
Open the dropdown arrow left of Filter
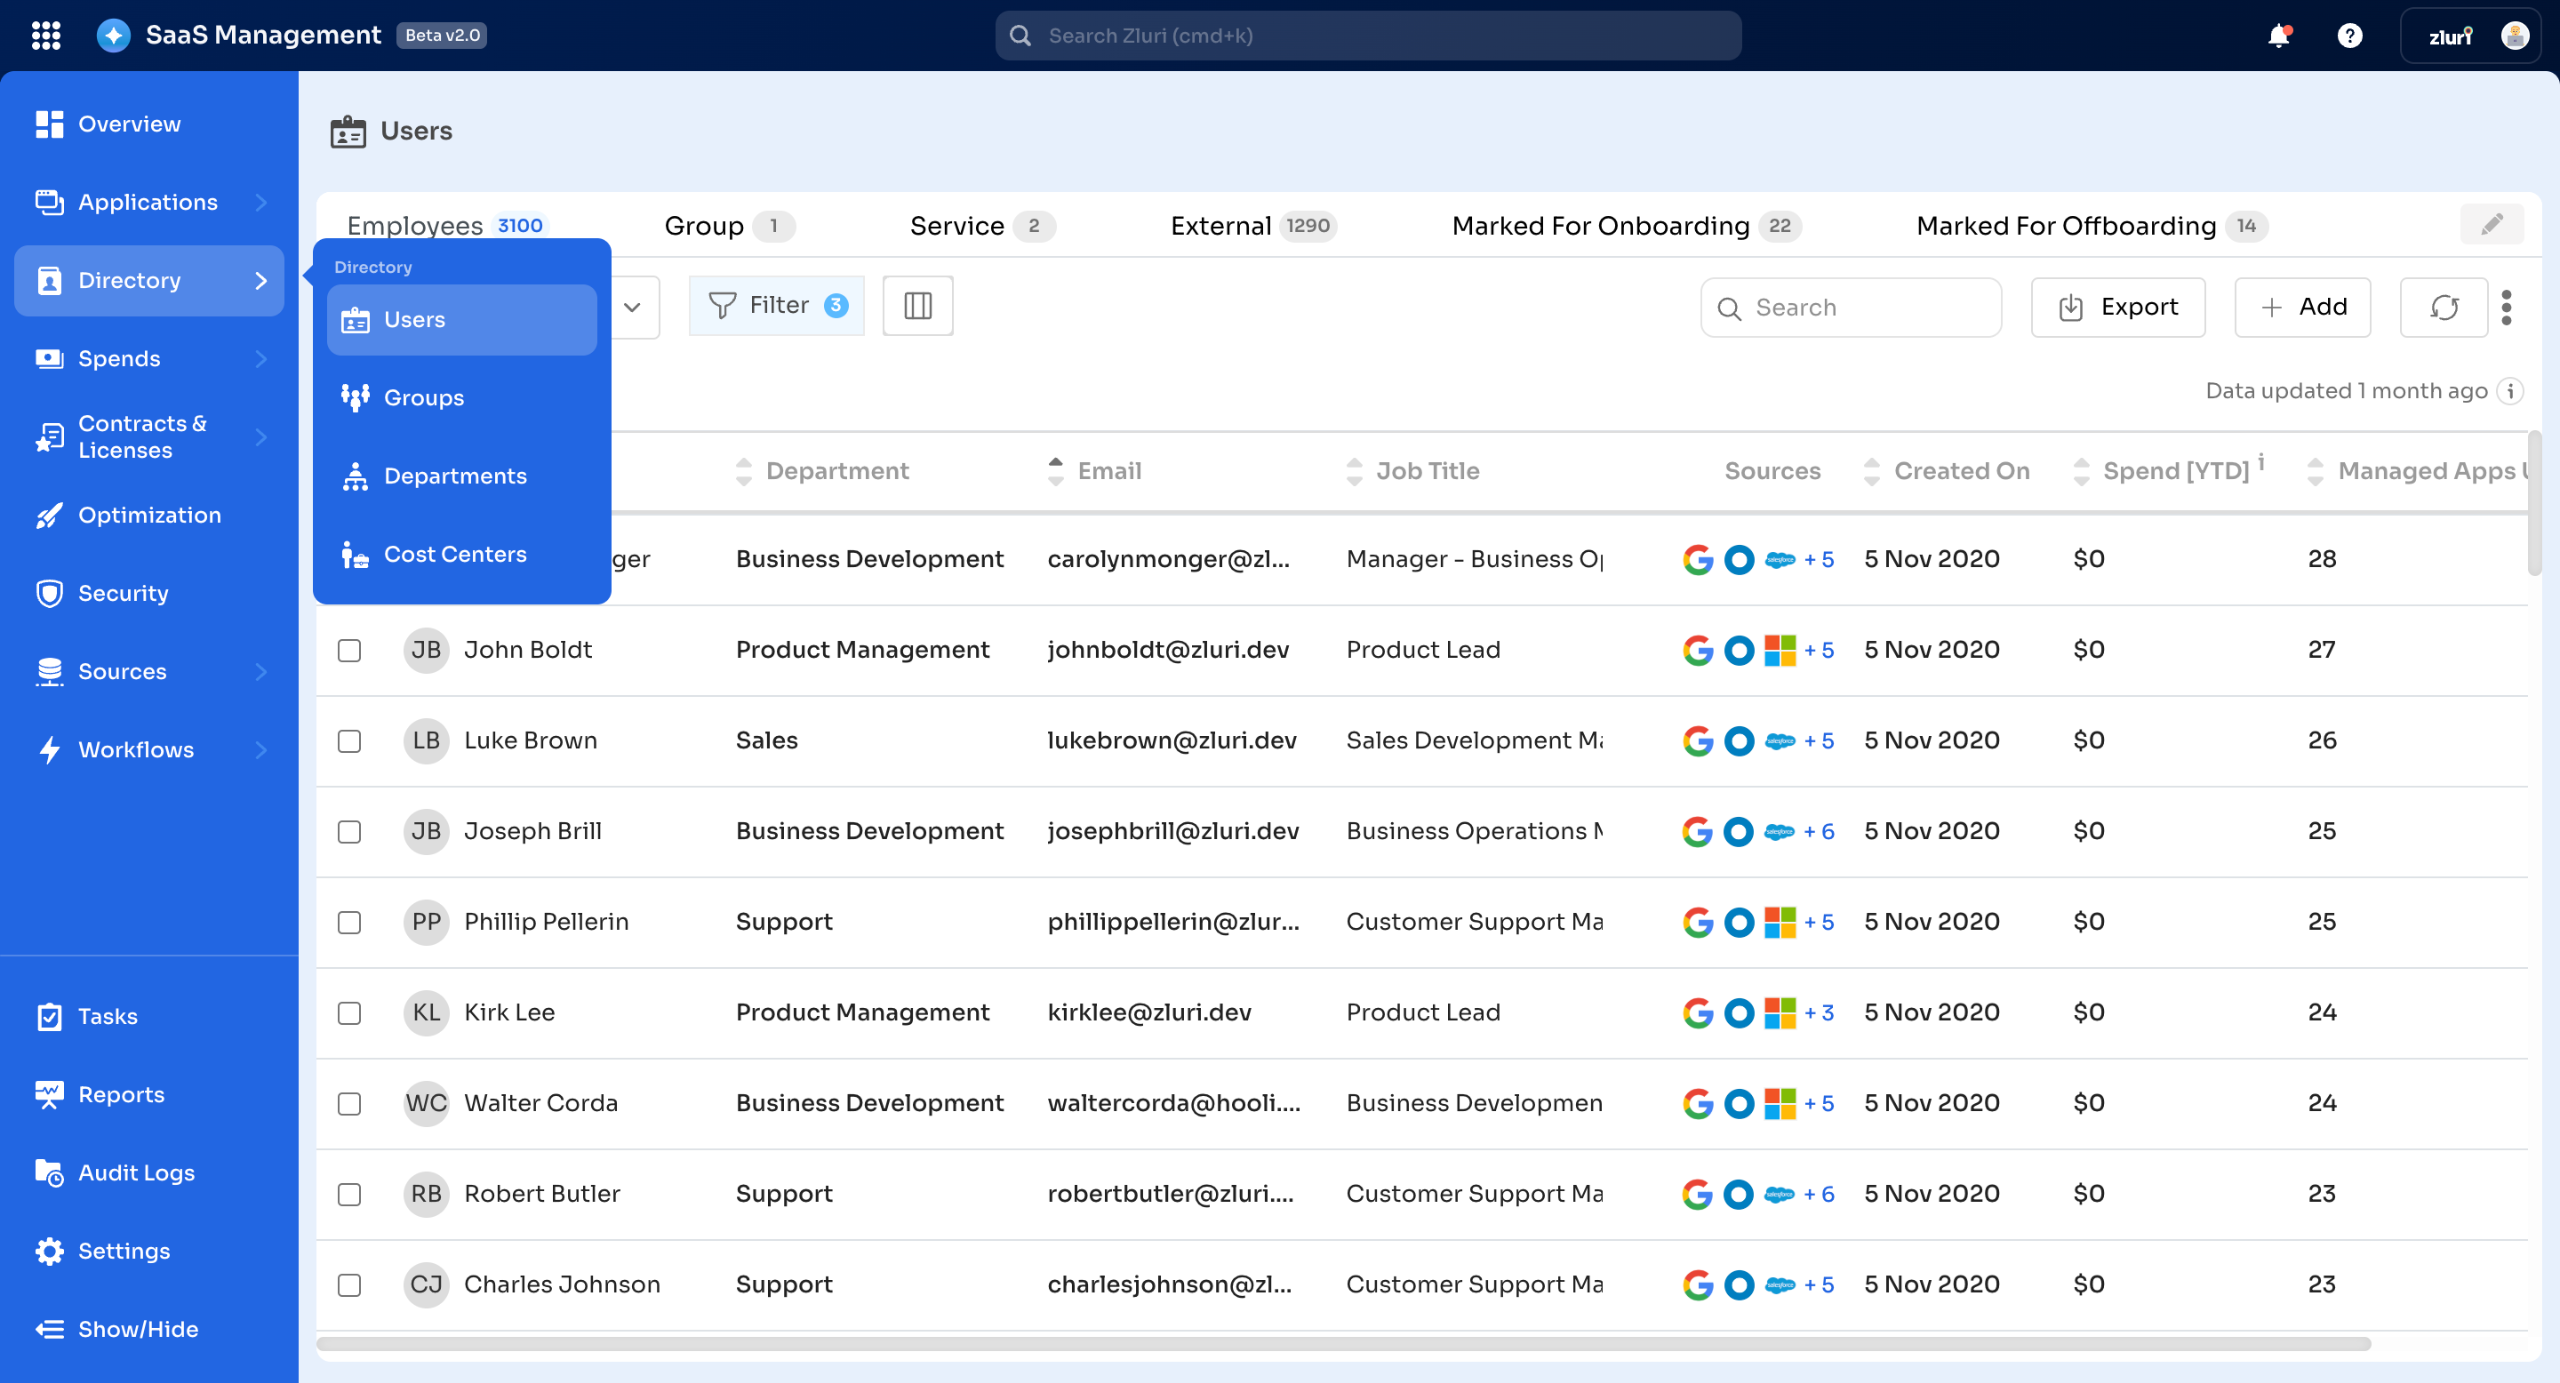632,307
